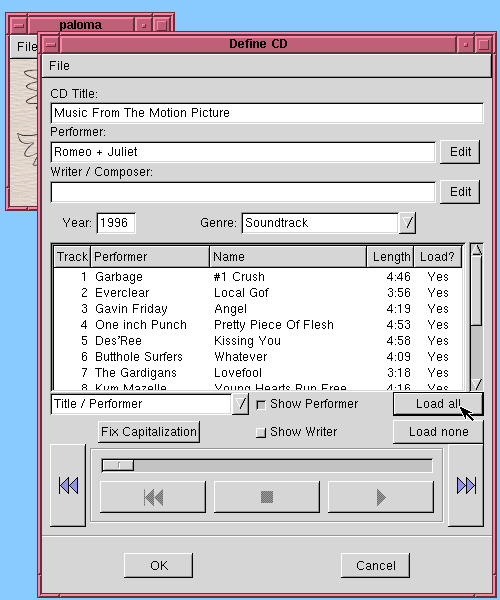Image resolution: width=500 pixels, height=600 pixels.
Task: Click the Cancel button
Action: pyautogui.click(x=375, y=565)
